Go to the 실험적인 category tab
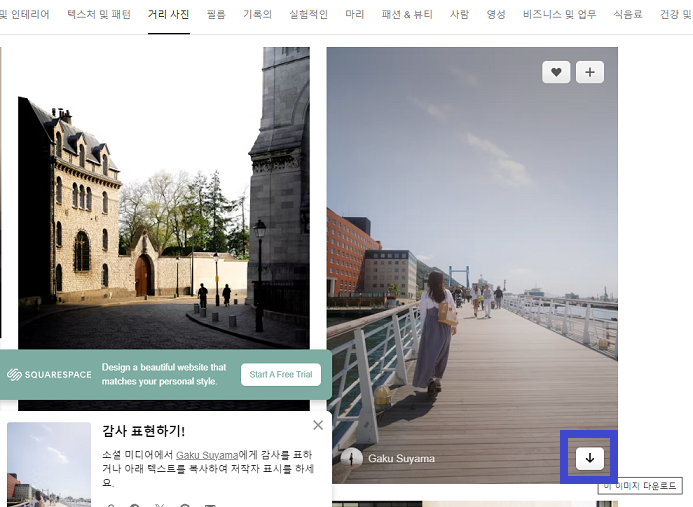Viewport: 693px width, 507px height. (308, 15)
